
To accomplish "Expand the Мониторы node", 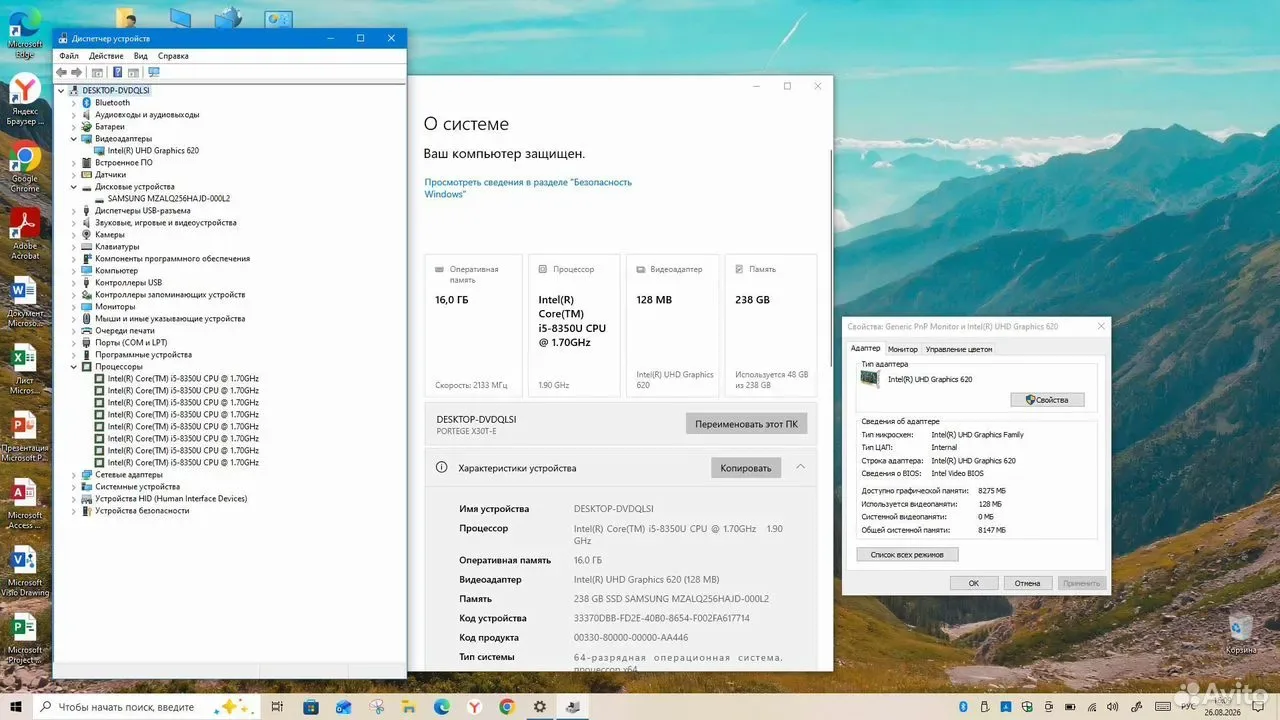I will (x=73, y=307).
